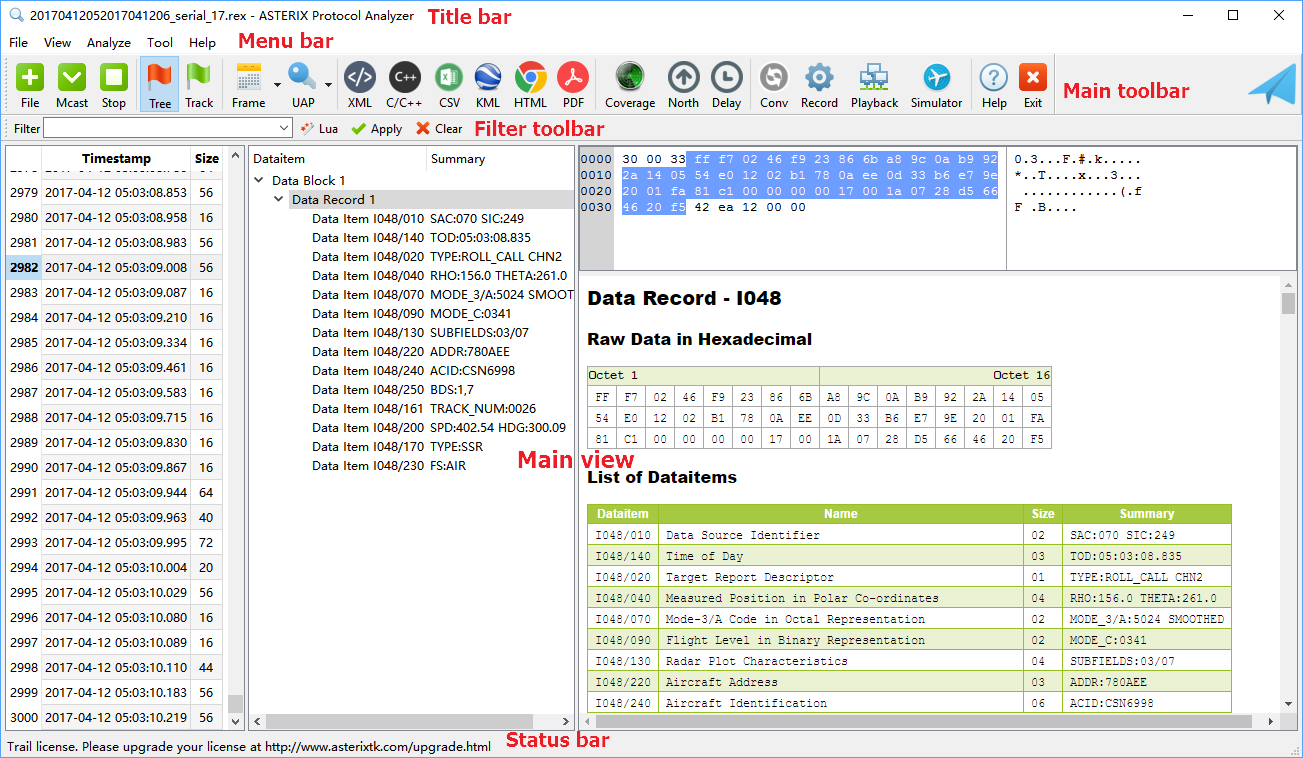This screenshot has height=758, width=1303.
Task: Click the Size column header
Action: [207, 159]
